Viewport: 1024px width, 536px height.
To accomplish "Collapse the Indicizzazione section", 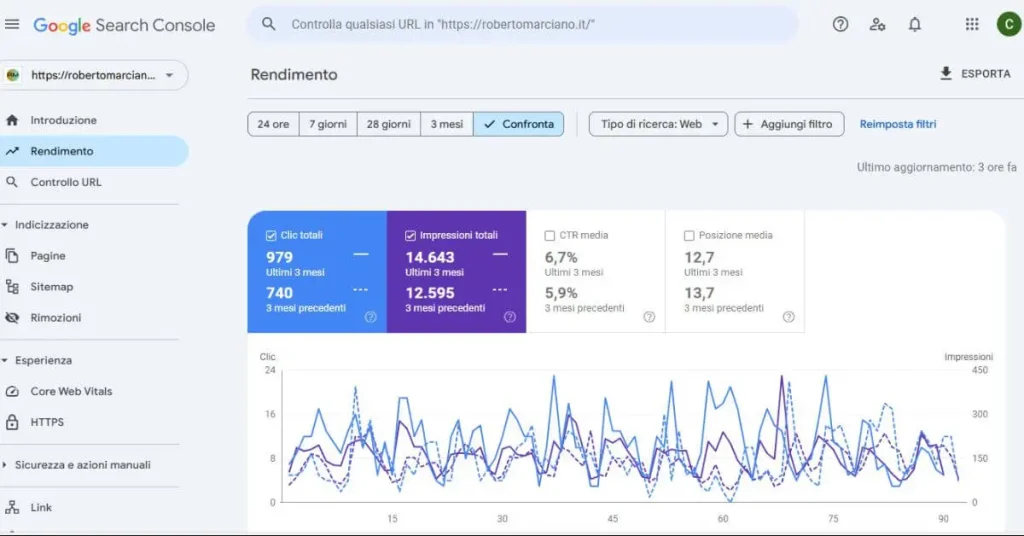I will (x=6, y=225).
